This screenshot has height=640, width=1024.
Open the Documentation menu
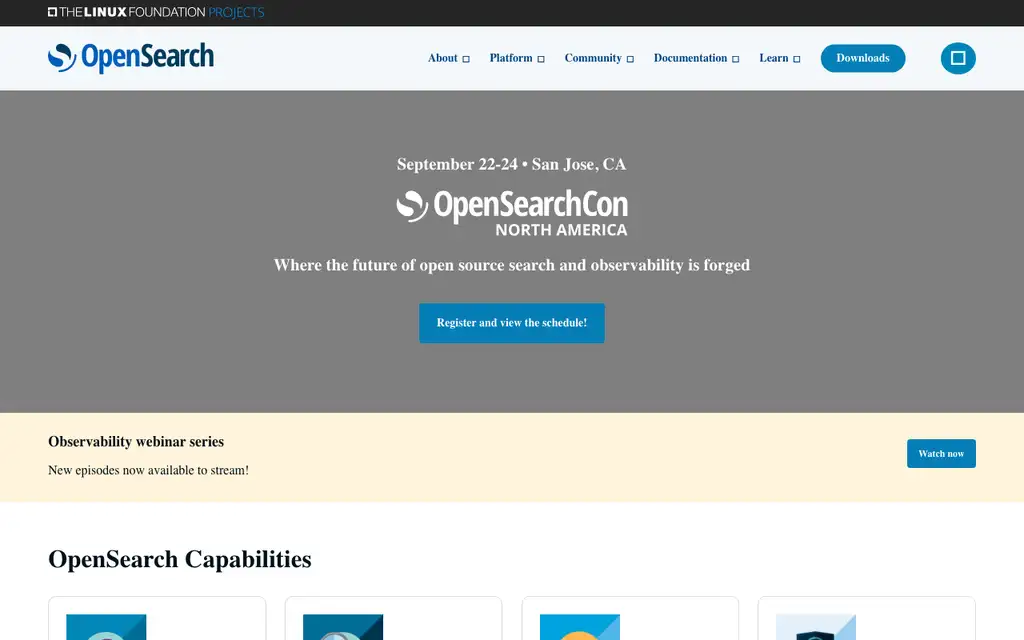(x=690, y=58)
